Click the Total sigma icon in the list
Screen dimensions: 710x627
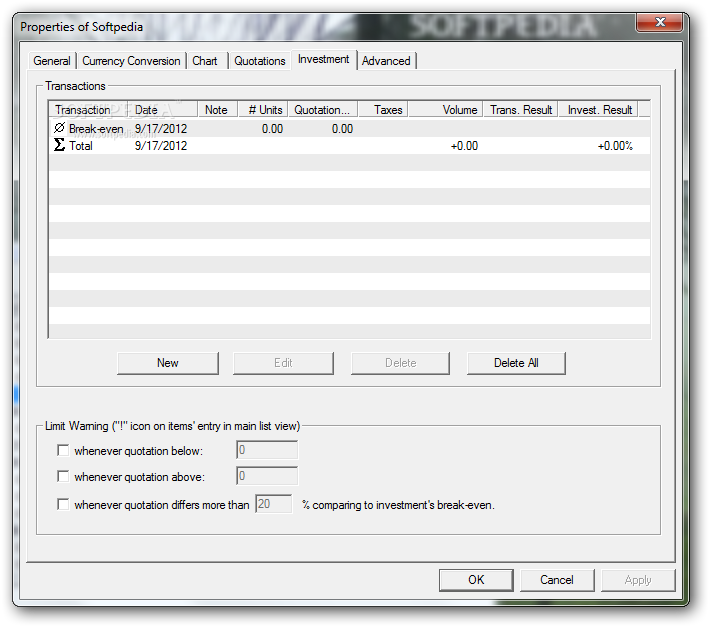pos(59,146)
